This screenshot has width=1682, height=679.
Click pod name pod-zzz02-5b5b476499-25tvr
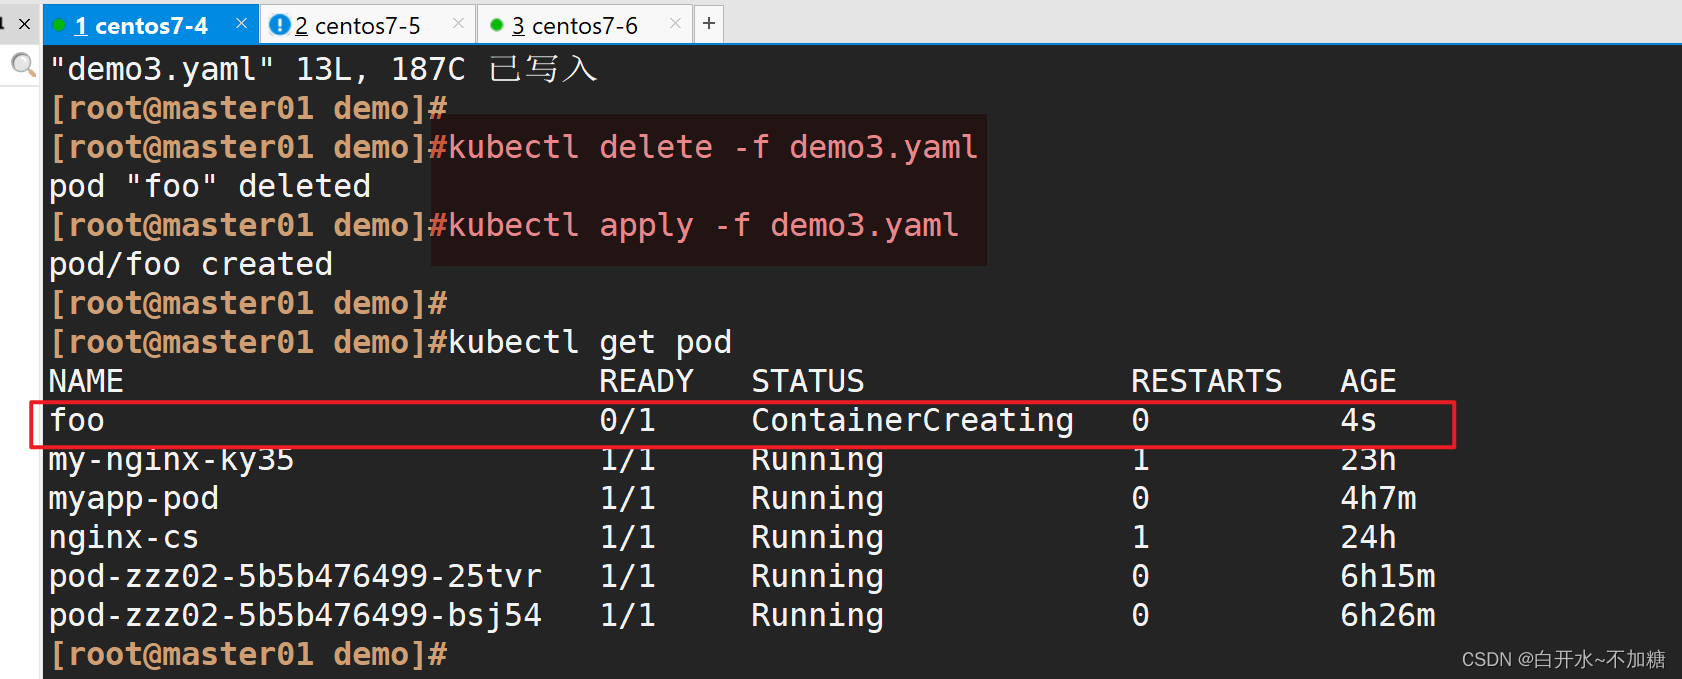tap(295, 576)
